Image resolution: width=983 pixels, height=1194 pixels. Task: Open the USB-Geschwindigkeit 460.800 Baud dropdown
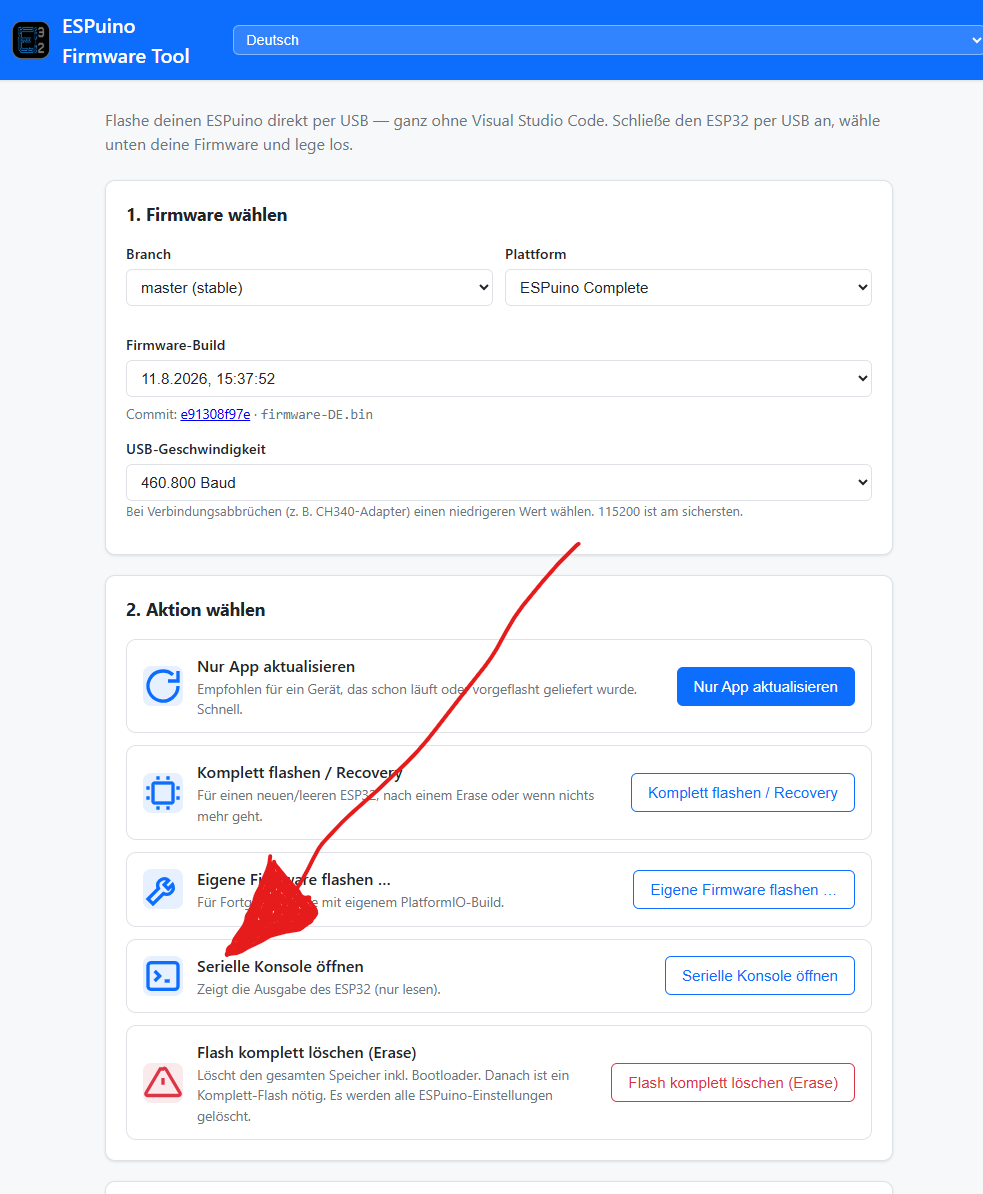[499, 483]
